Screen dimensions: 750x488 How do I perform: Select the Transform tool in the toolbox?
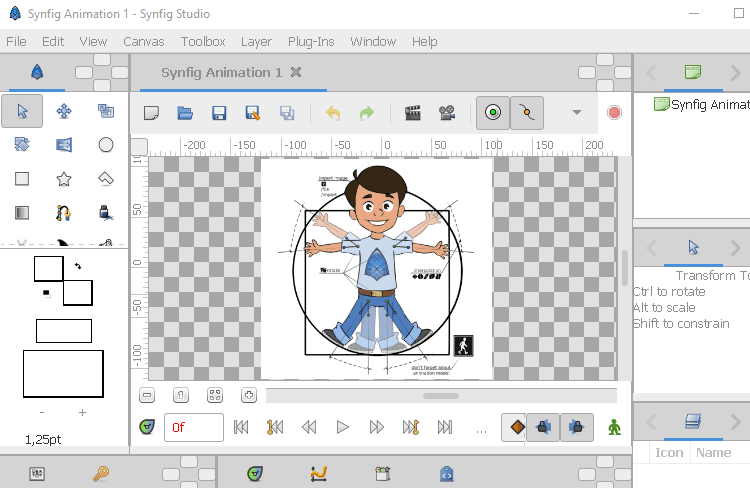click(x=22, y=112)
